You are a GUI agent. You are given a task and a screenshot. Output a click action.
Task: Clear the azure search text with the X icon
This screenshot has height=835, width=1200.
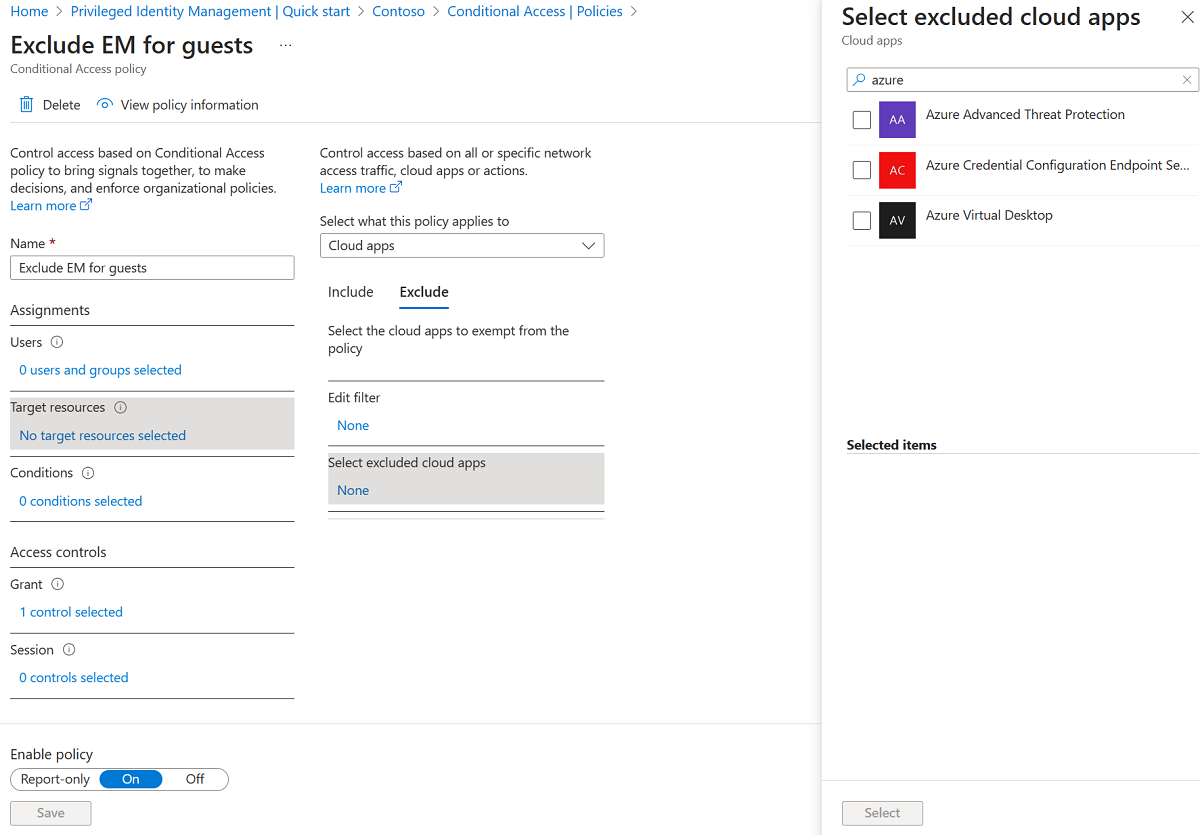[1187, 80]
